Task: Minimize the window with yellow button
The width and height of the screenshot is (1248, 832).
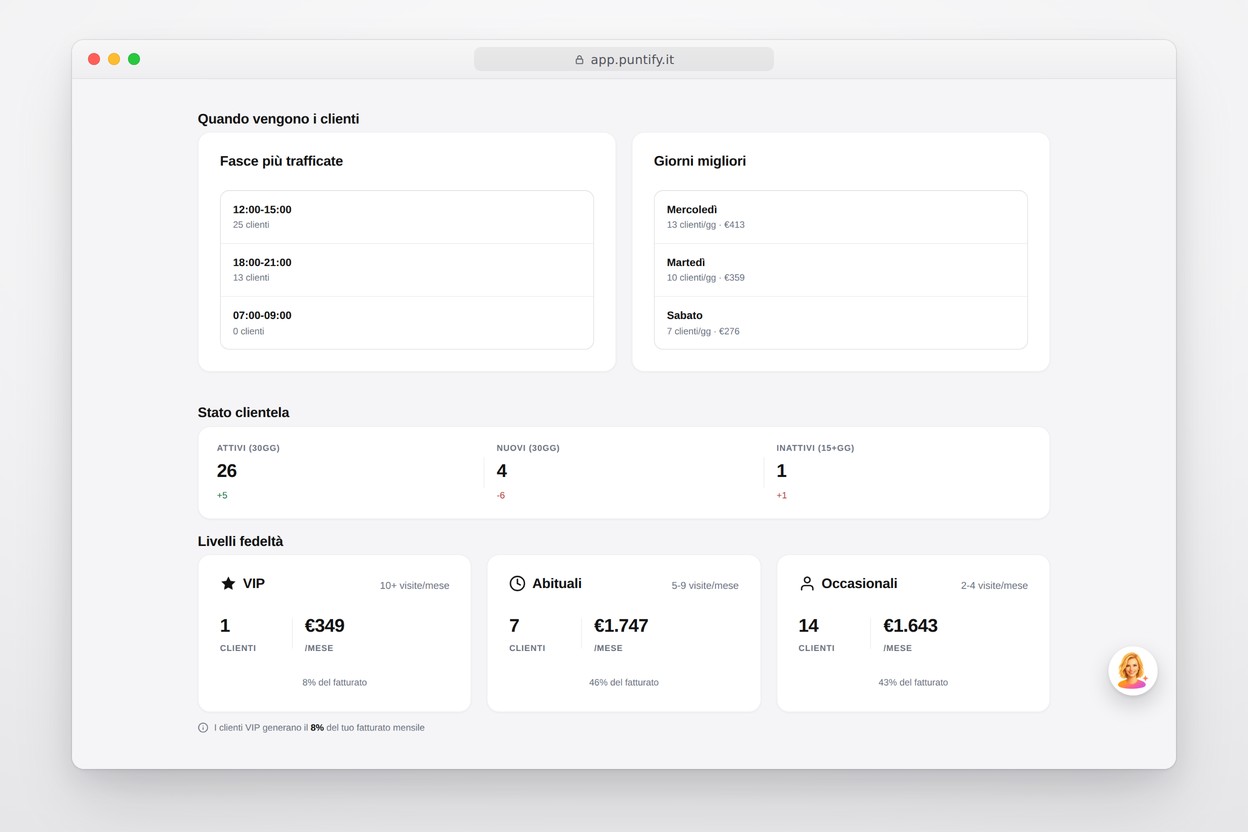Action: coord(114,59)
